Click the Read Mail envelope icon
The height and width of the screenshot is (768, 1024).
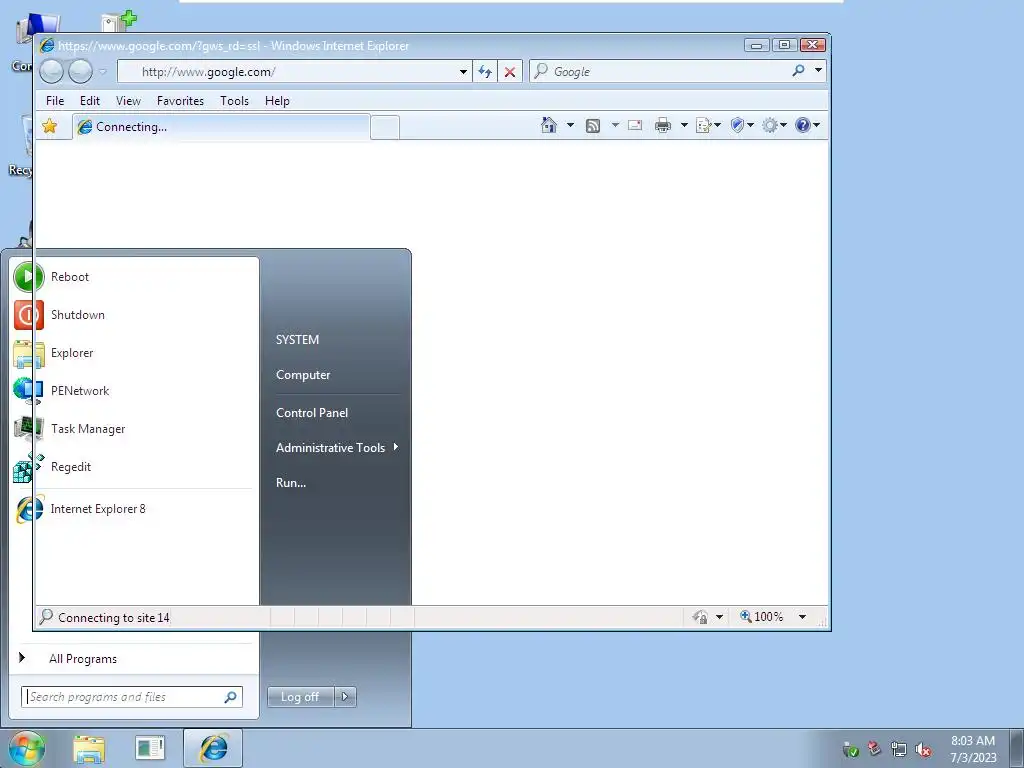coord(635,125)
